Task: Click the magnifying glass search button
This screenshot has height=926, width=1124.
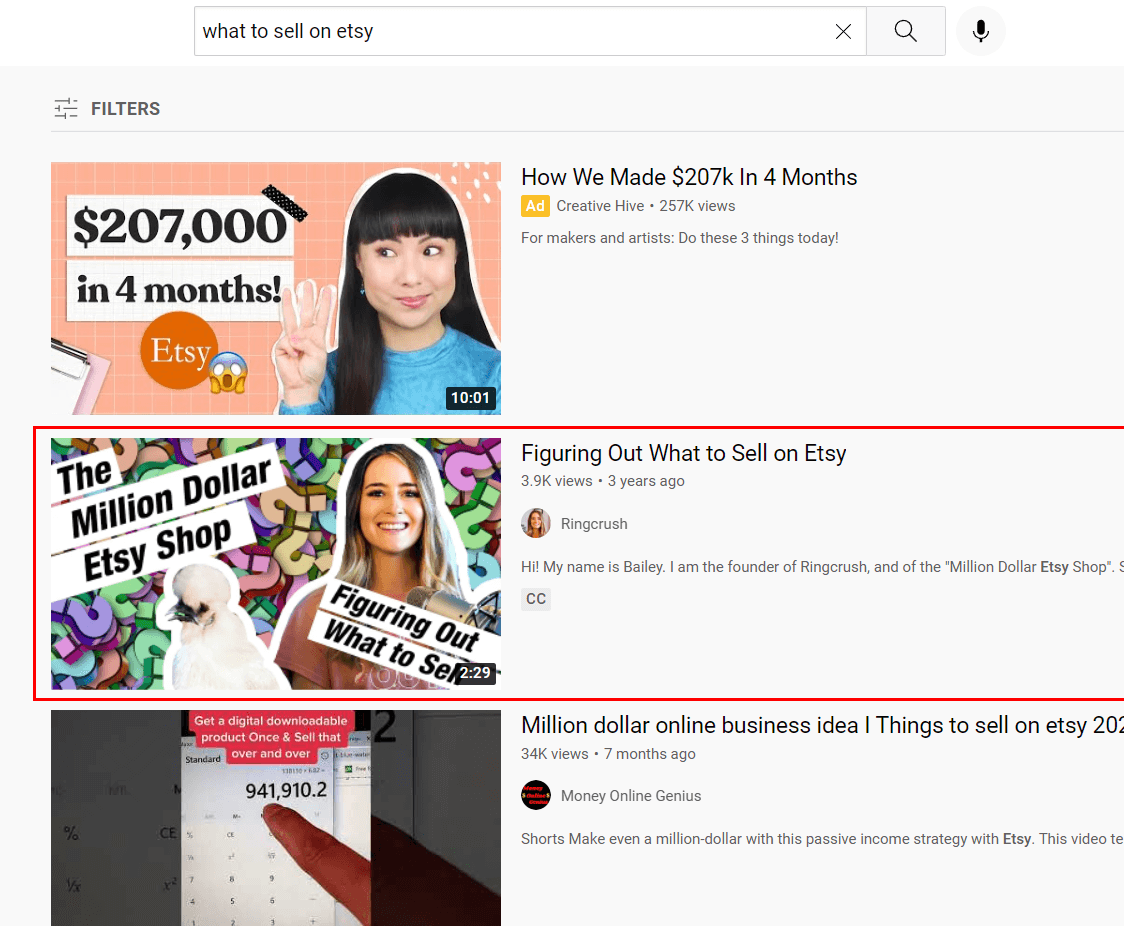Action: [905, 31]
